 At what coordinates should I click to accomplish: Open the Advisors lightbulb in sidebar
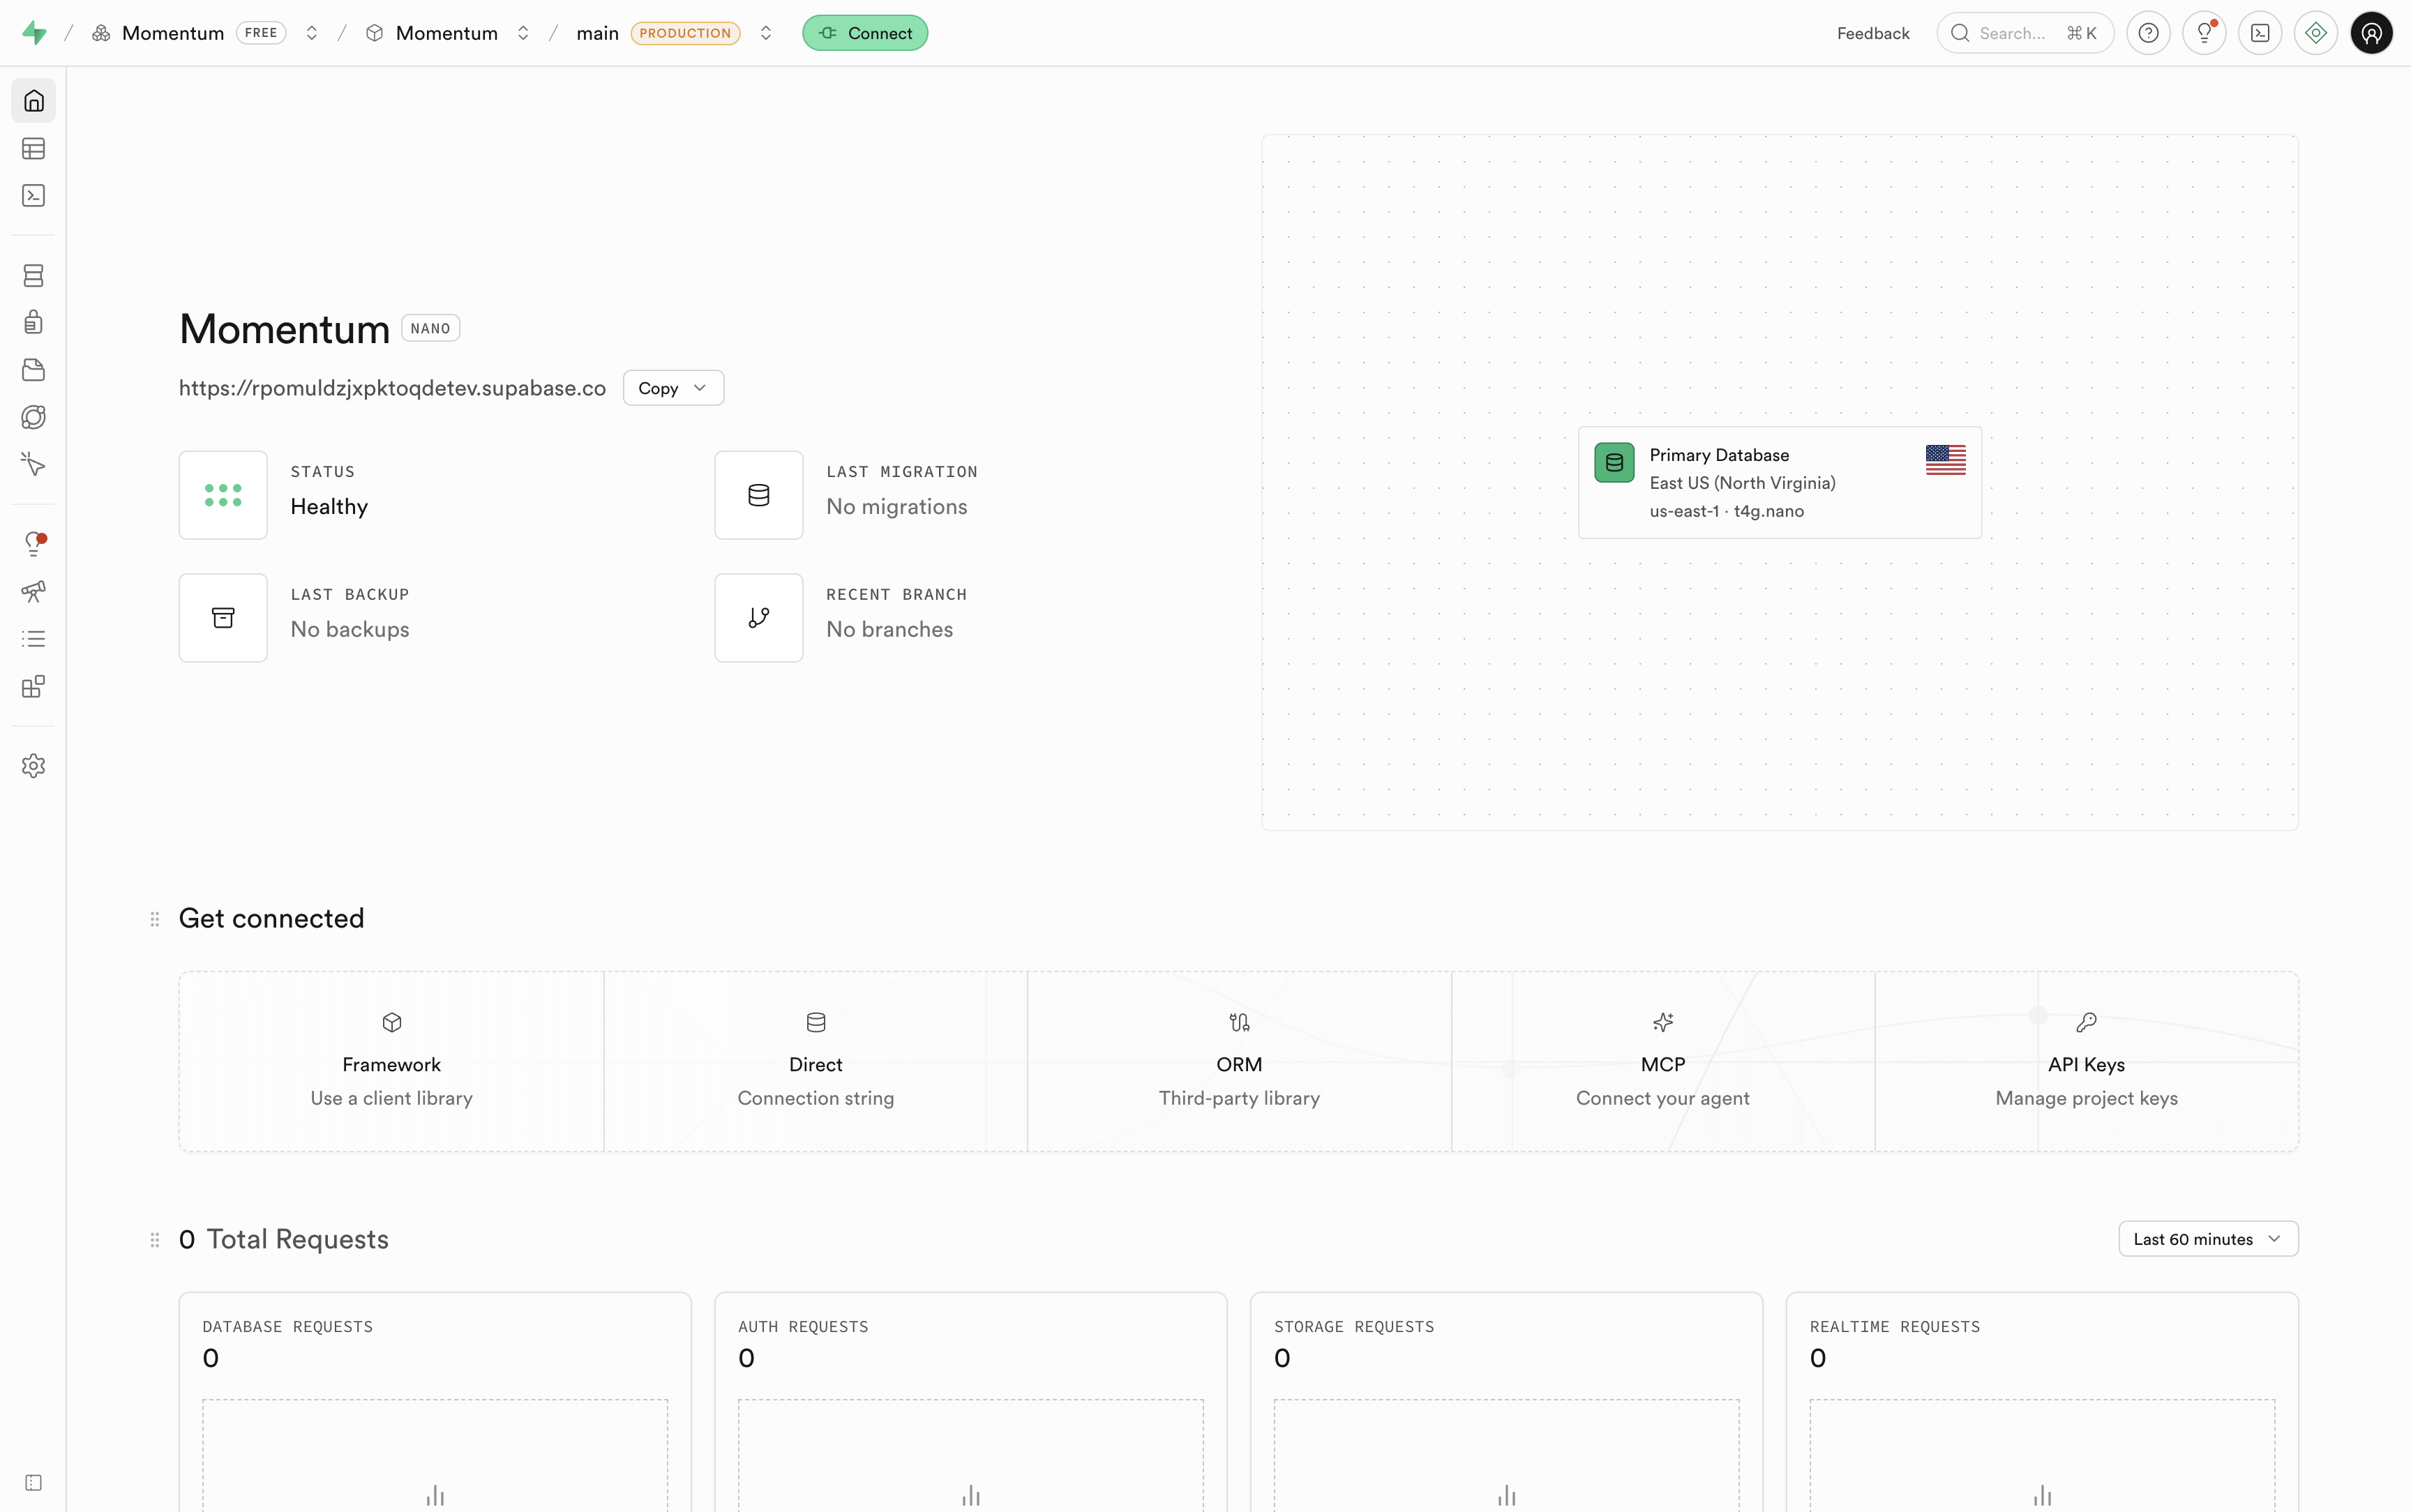34,544
